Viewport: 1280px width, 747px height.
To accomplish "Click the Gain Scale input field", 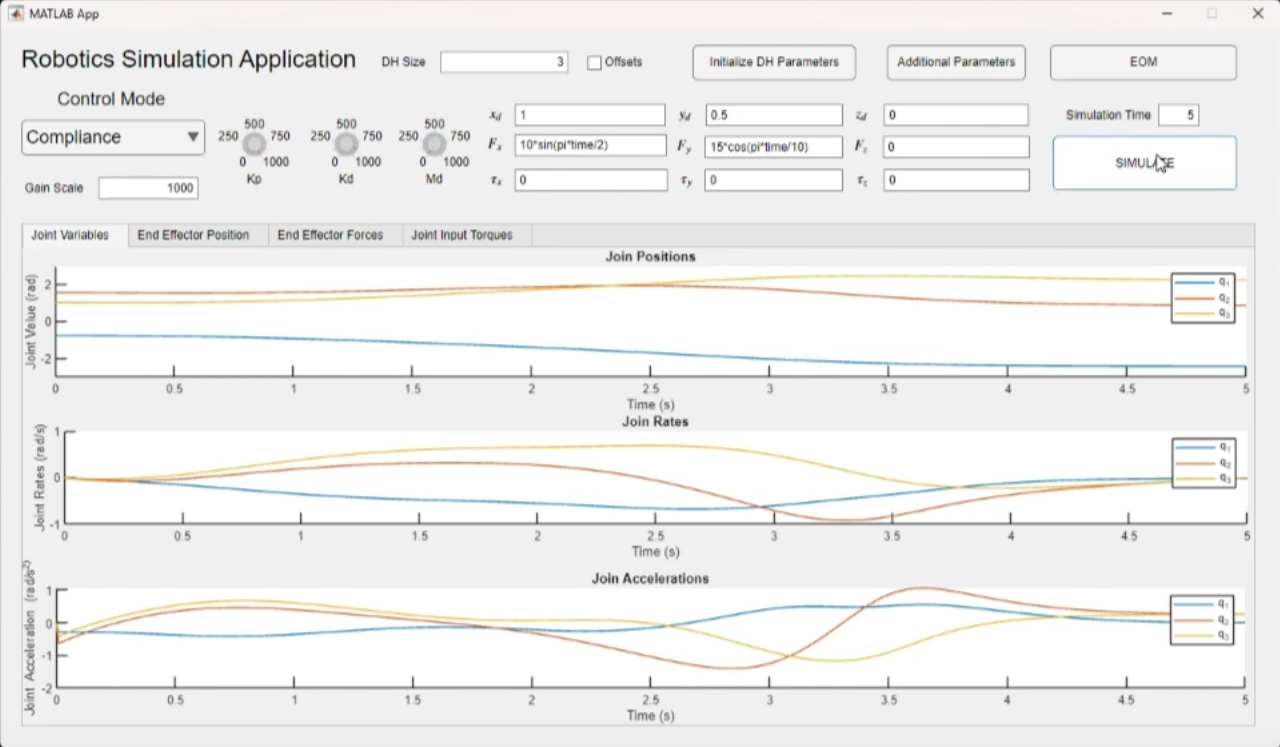I will point(148,188).
